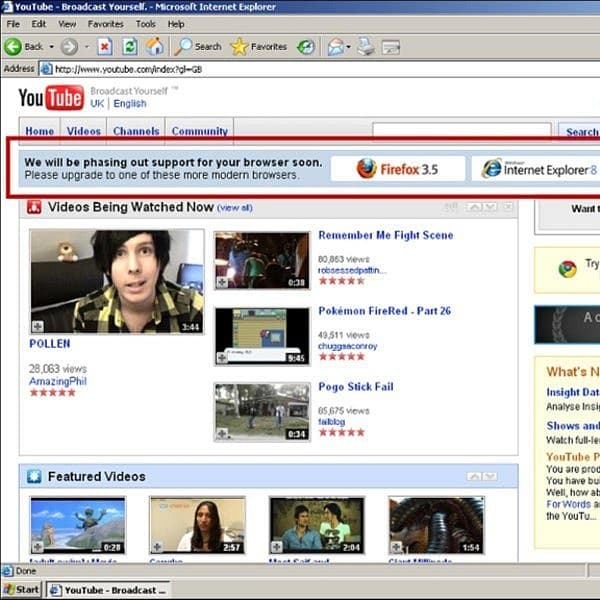Click the Print icon in toolbar
The width and height of the screenshot is (600, 600).
[366, 46]
